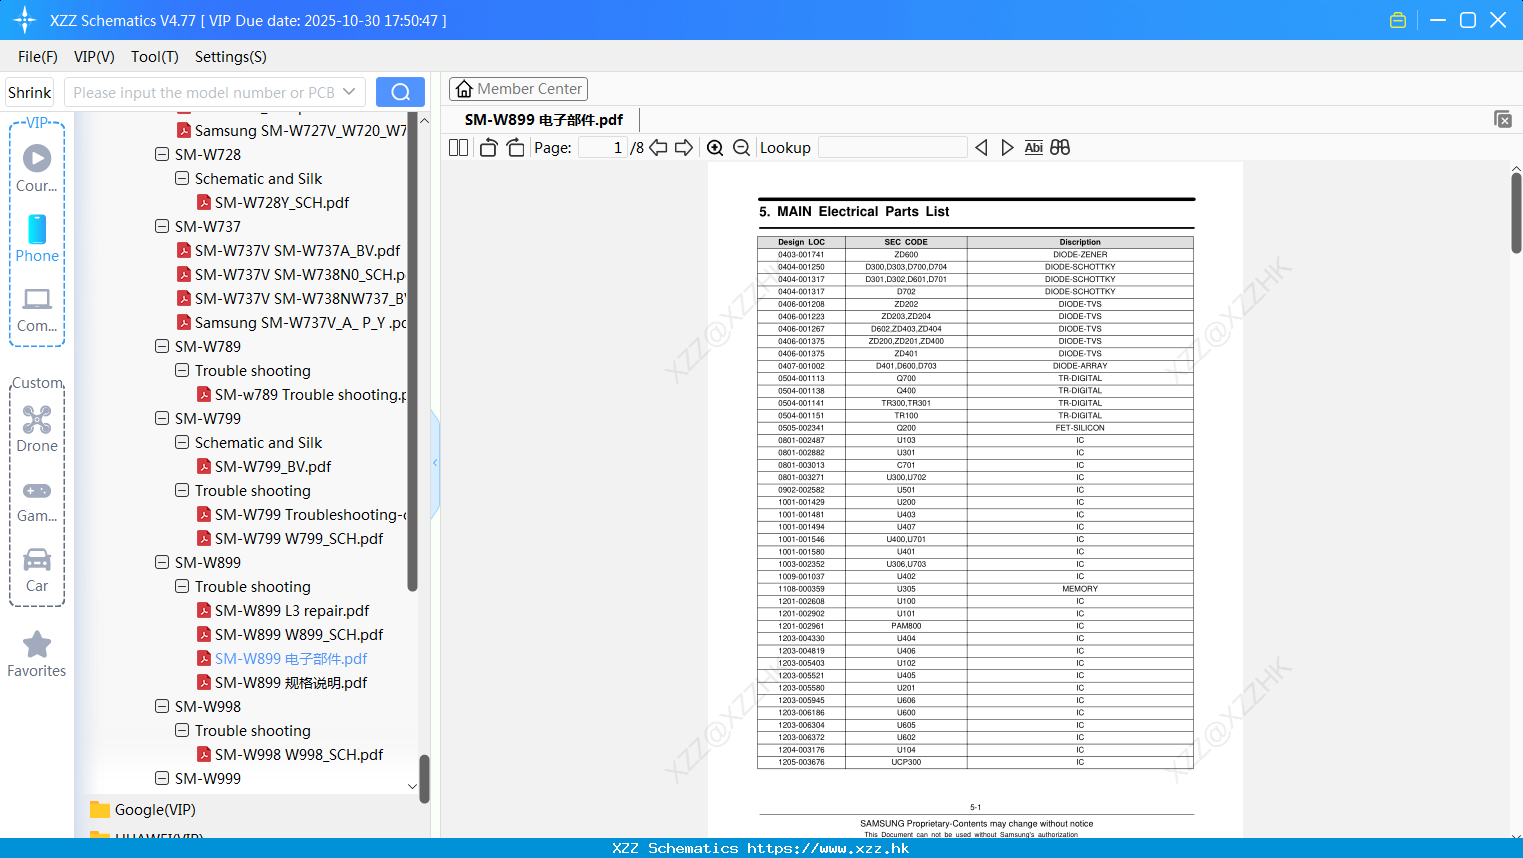
Task: Open the Tool(T) menu
Action: pos(155,57)
